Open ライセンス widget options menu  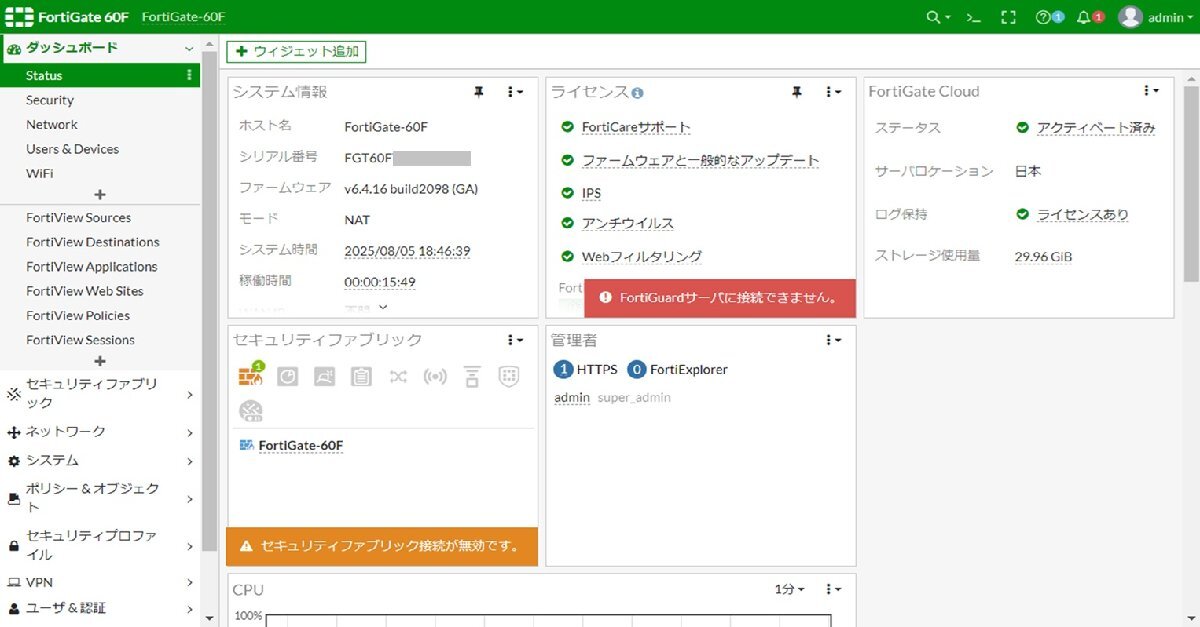click(833, 92)
